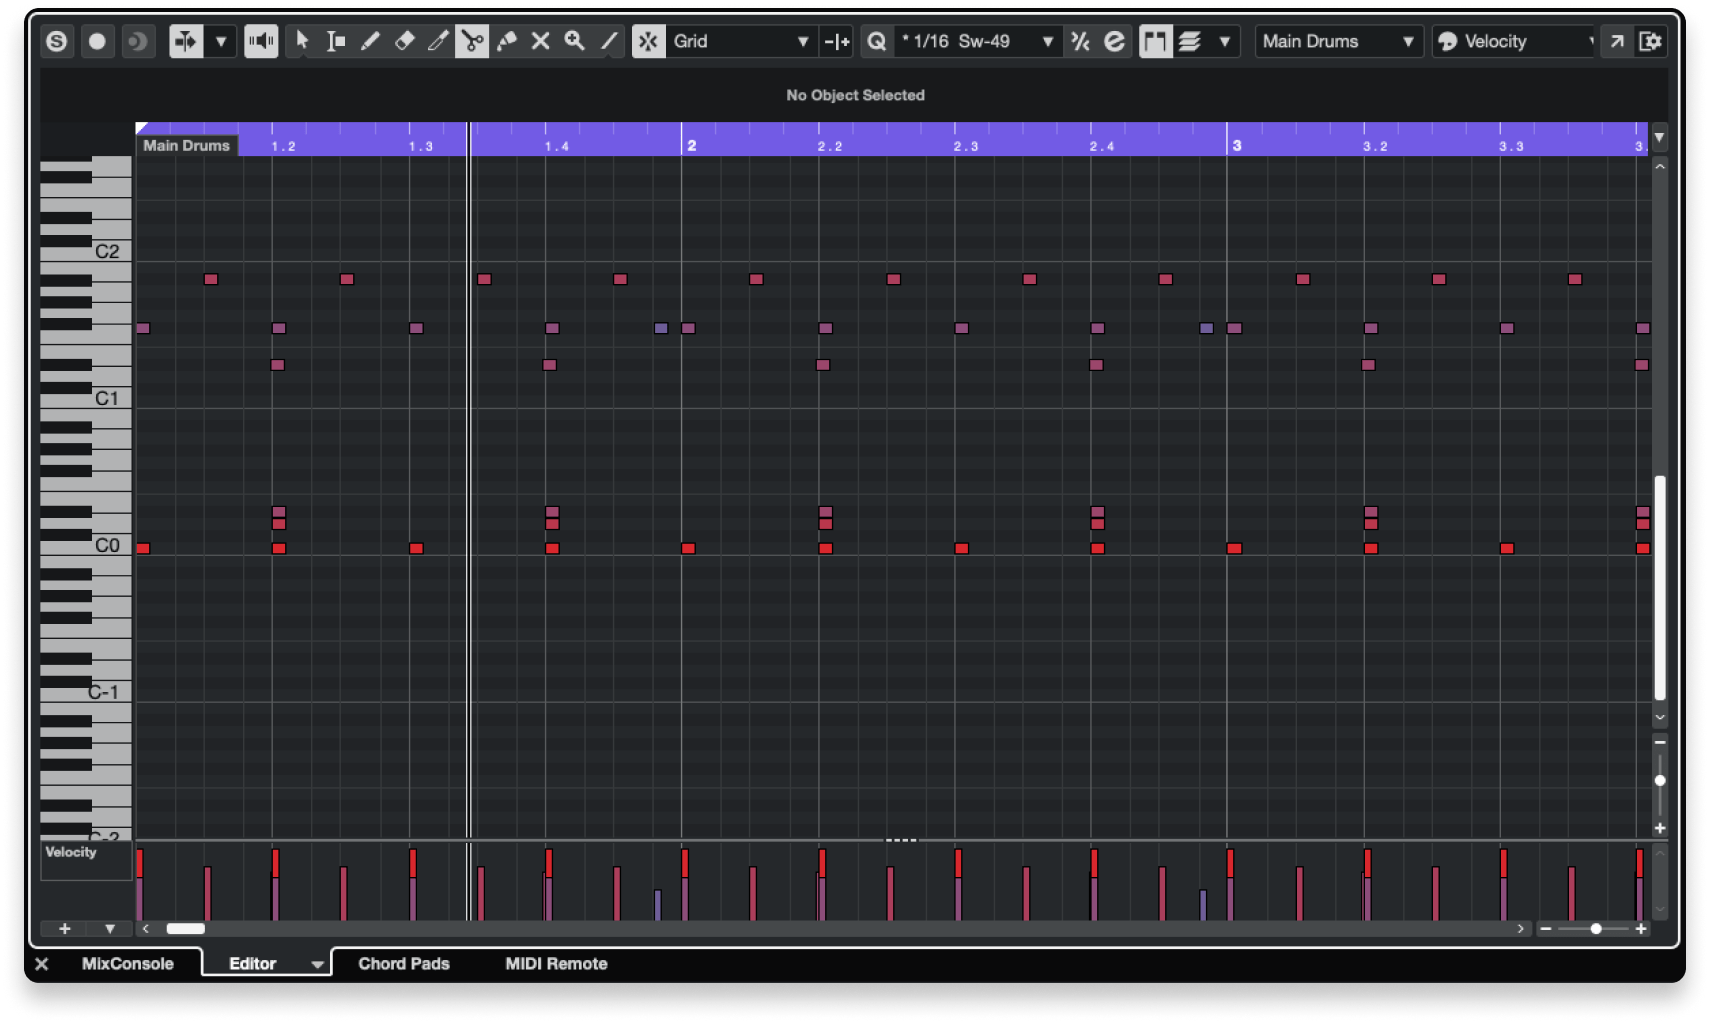Click the right arrow of the horizontal scrollbar
1710x1023 pixels.
click(1521, 929)
